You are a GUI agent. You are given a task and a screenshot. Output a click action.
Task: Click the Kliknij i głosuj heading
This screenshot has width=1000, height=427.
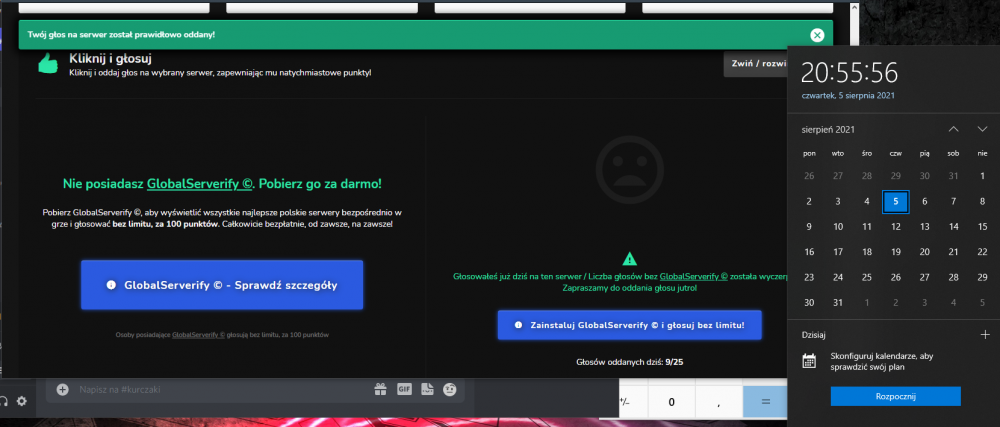point(110,59)
